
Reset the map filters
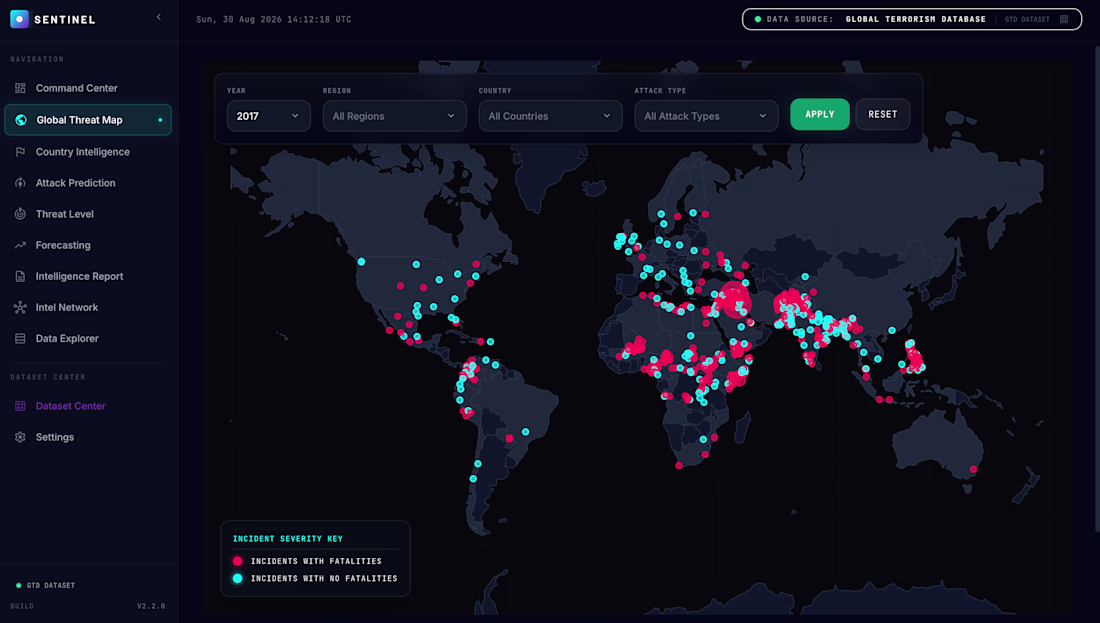pyautogui.click(x=883, y=114)
